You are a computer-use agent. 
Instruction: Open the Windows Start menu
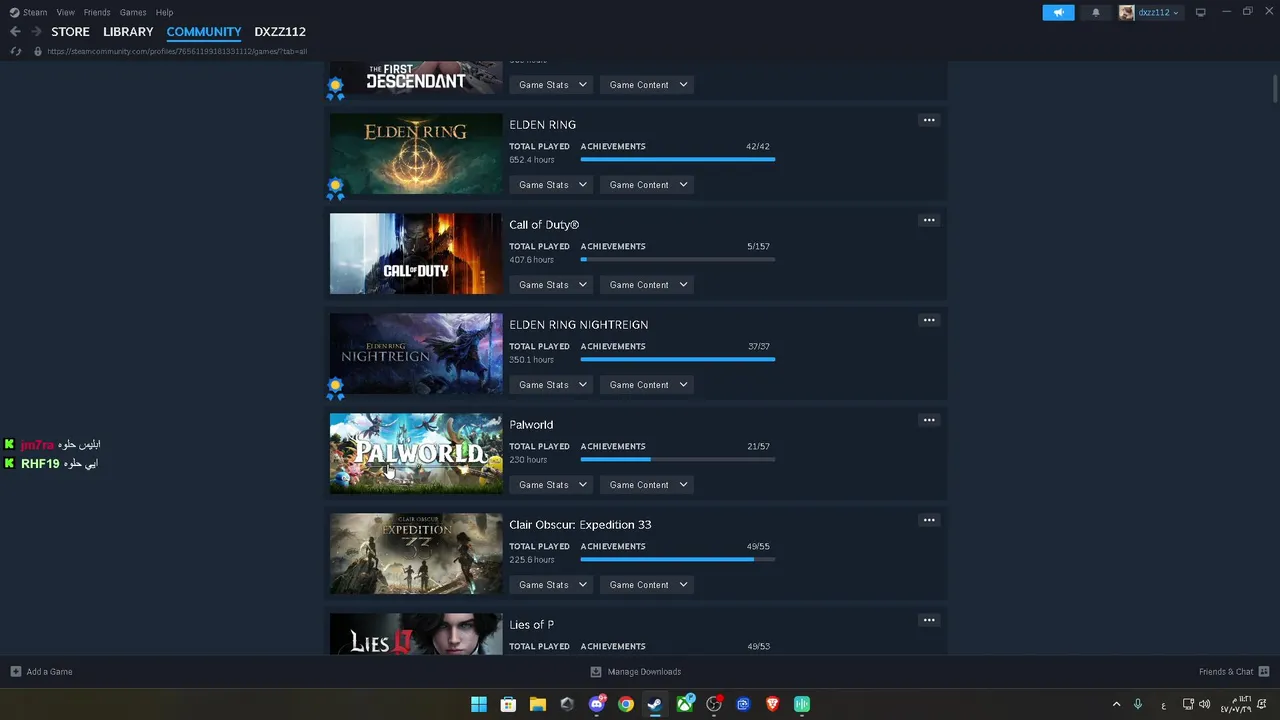click(479, 704)
